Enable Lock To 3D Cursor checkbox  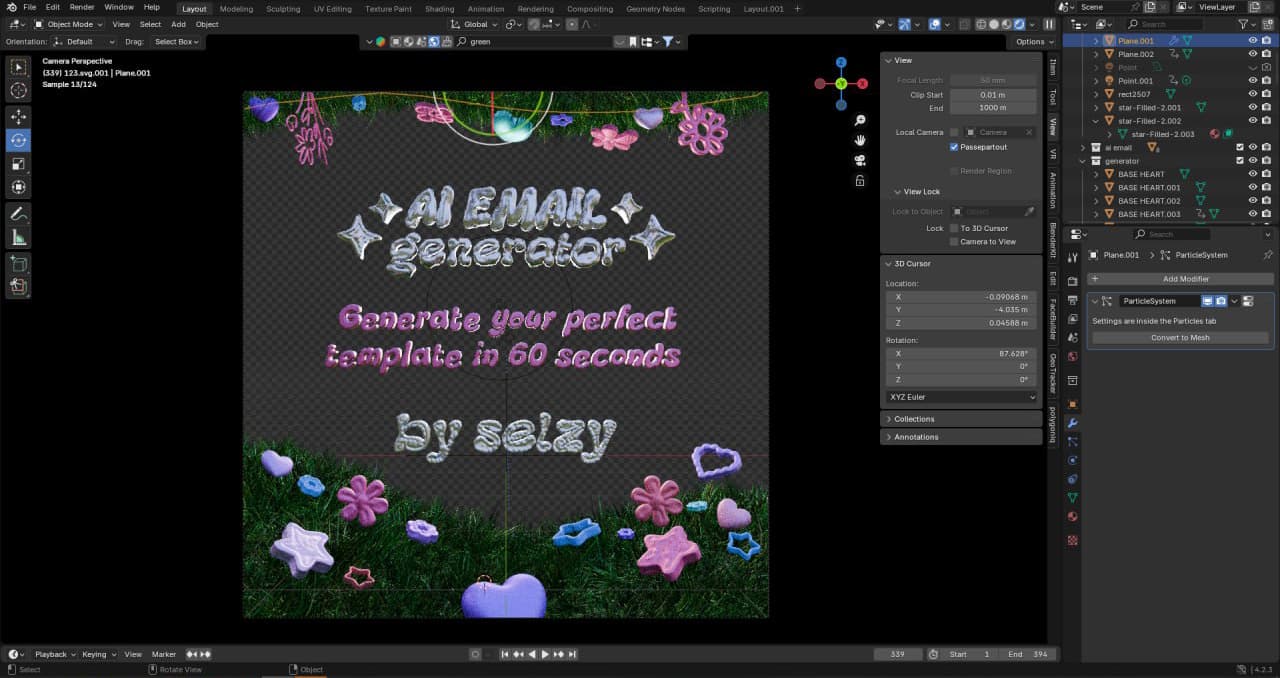click(954, 228)
